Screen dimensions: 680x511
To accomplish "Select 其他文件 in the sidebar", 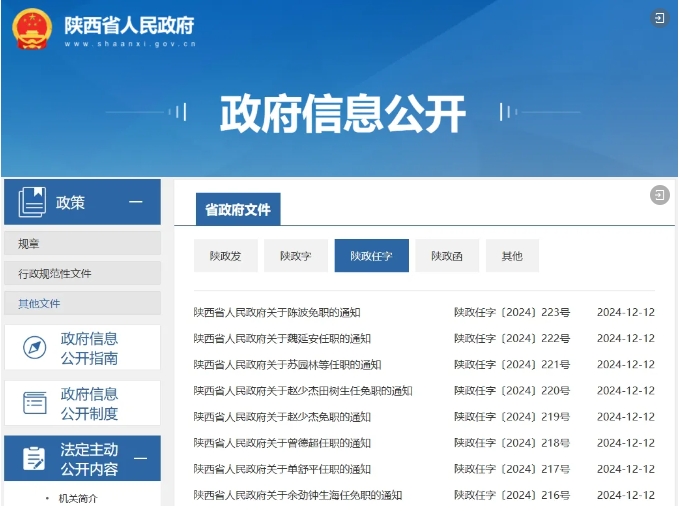I will [x=39, y=303].
